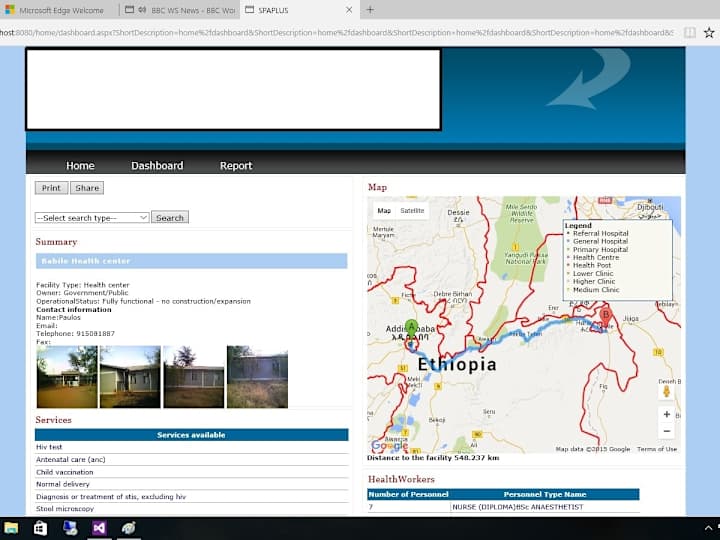The height and width of the screenshot is (540, 720).
Task: Click the red marker B on map
Action: [x=606, y=317]
